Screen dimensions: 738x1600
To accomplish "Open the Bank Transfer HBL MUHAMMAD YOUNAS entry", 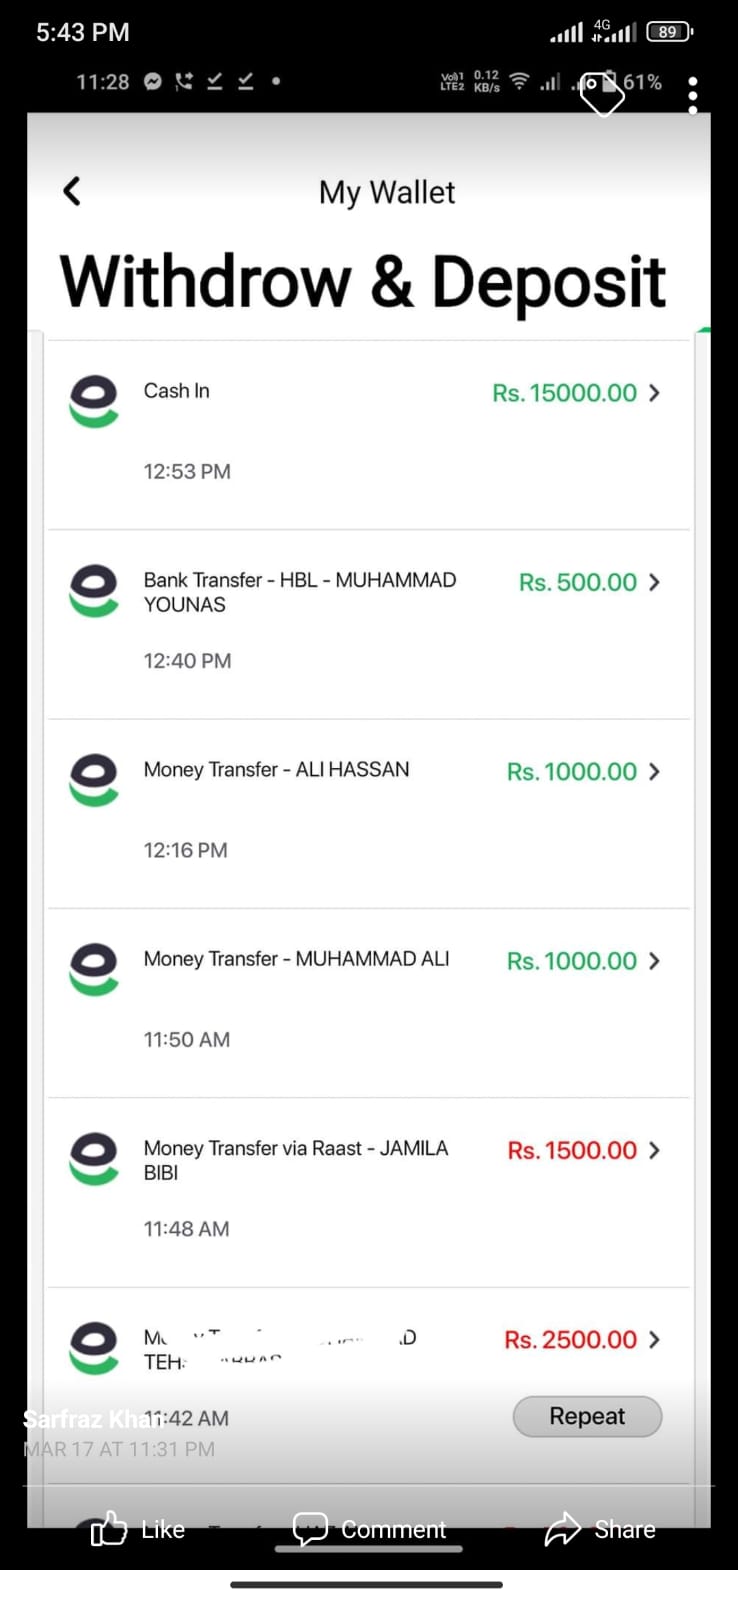I will pos(299,592).
